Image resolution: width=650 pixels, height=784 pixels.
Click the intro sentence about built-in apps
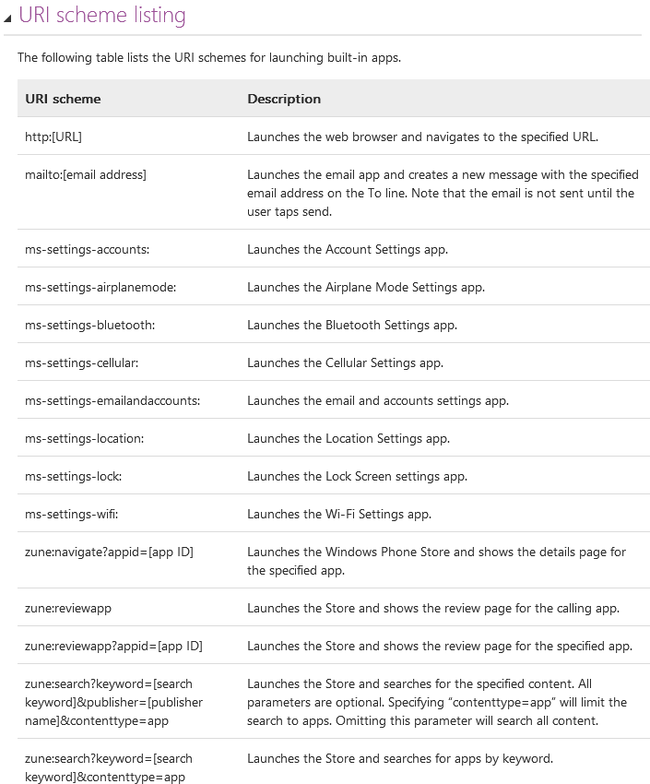coord(209,58)
